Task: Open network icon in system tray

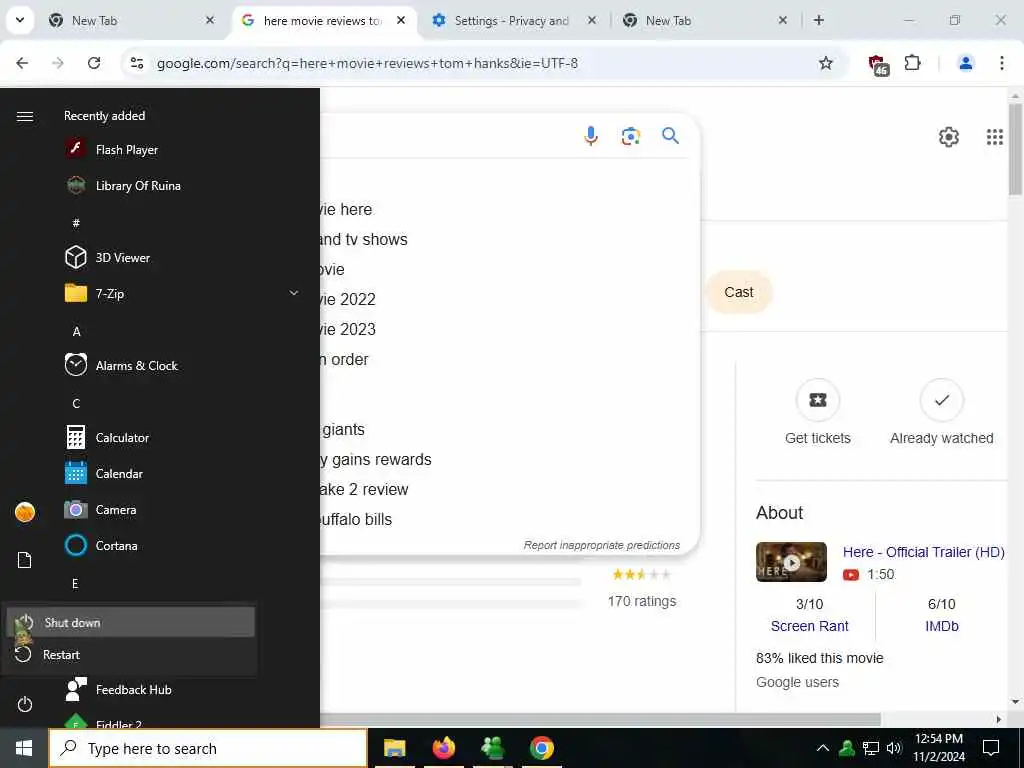Action: [x=871, y=748]
